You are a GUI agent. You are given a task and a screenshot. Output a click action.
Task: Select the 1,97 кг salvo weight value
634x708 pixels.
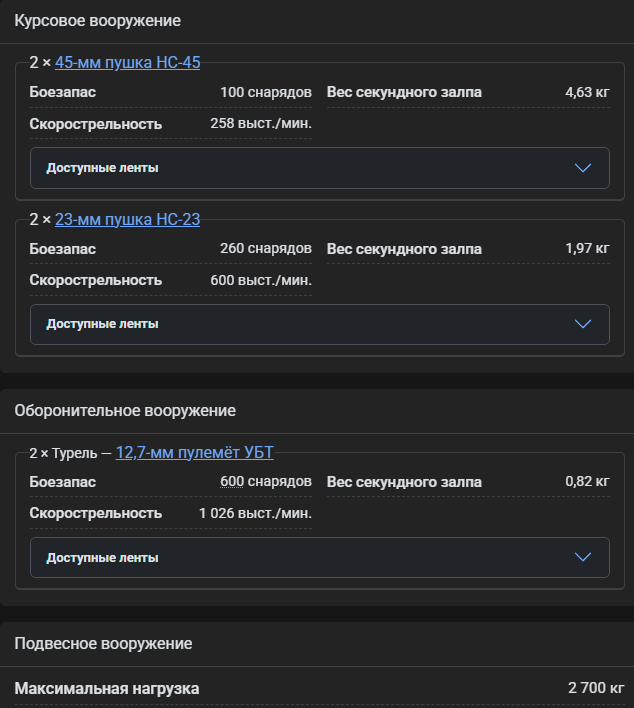587,248
